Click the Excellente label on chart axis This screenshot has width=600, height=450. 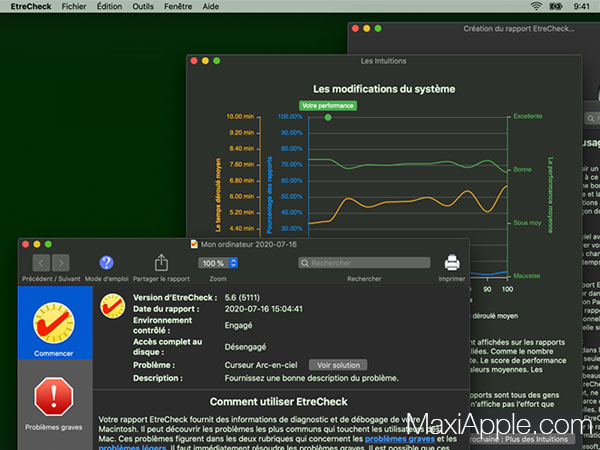(x=528, y=116)
